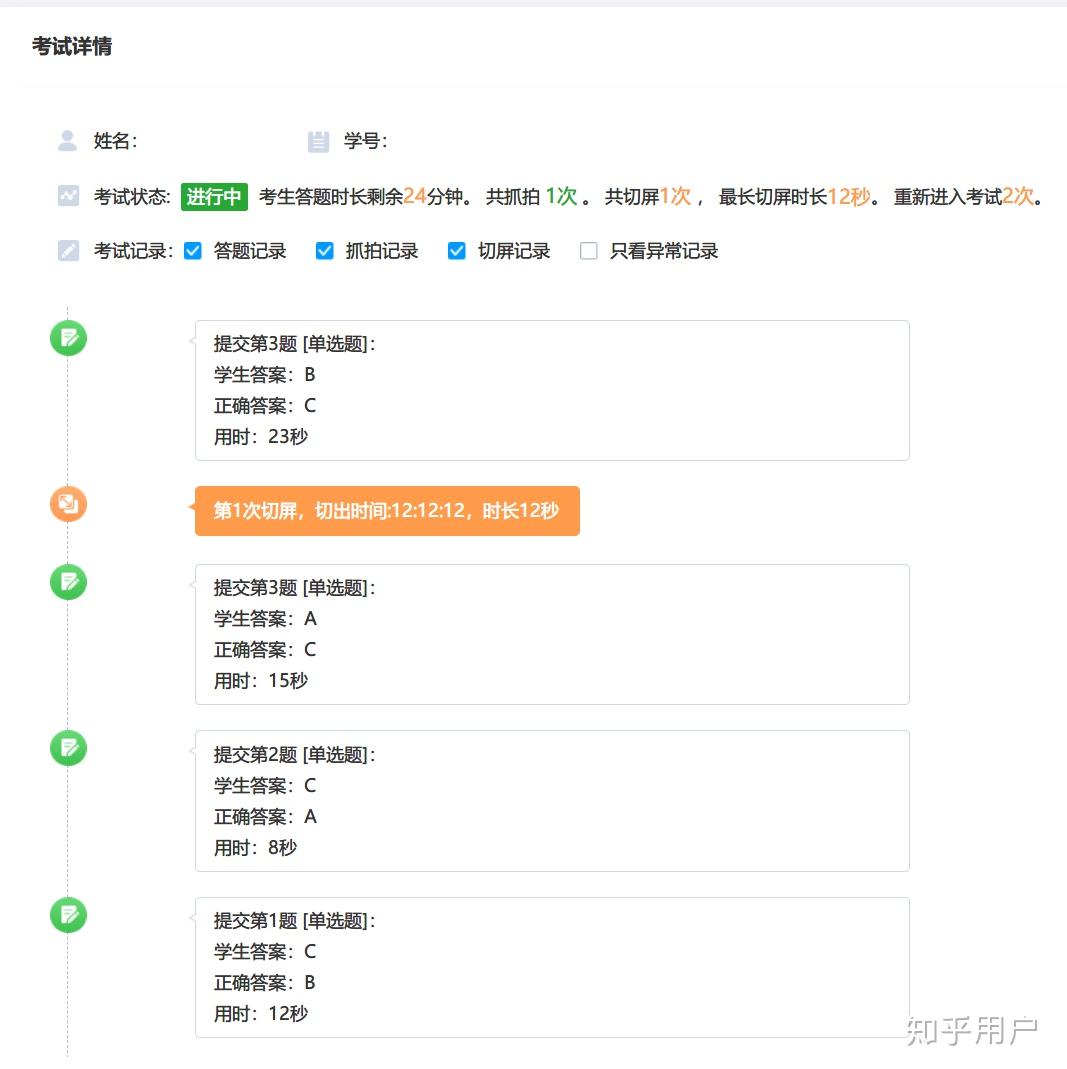Screen dimensions: 1067x1069
Task: Click the 重新进入考试2次 text
Action: pos(964,196)
